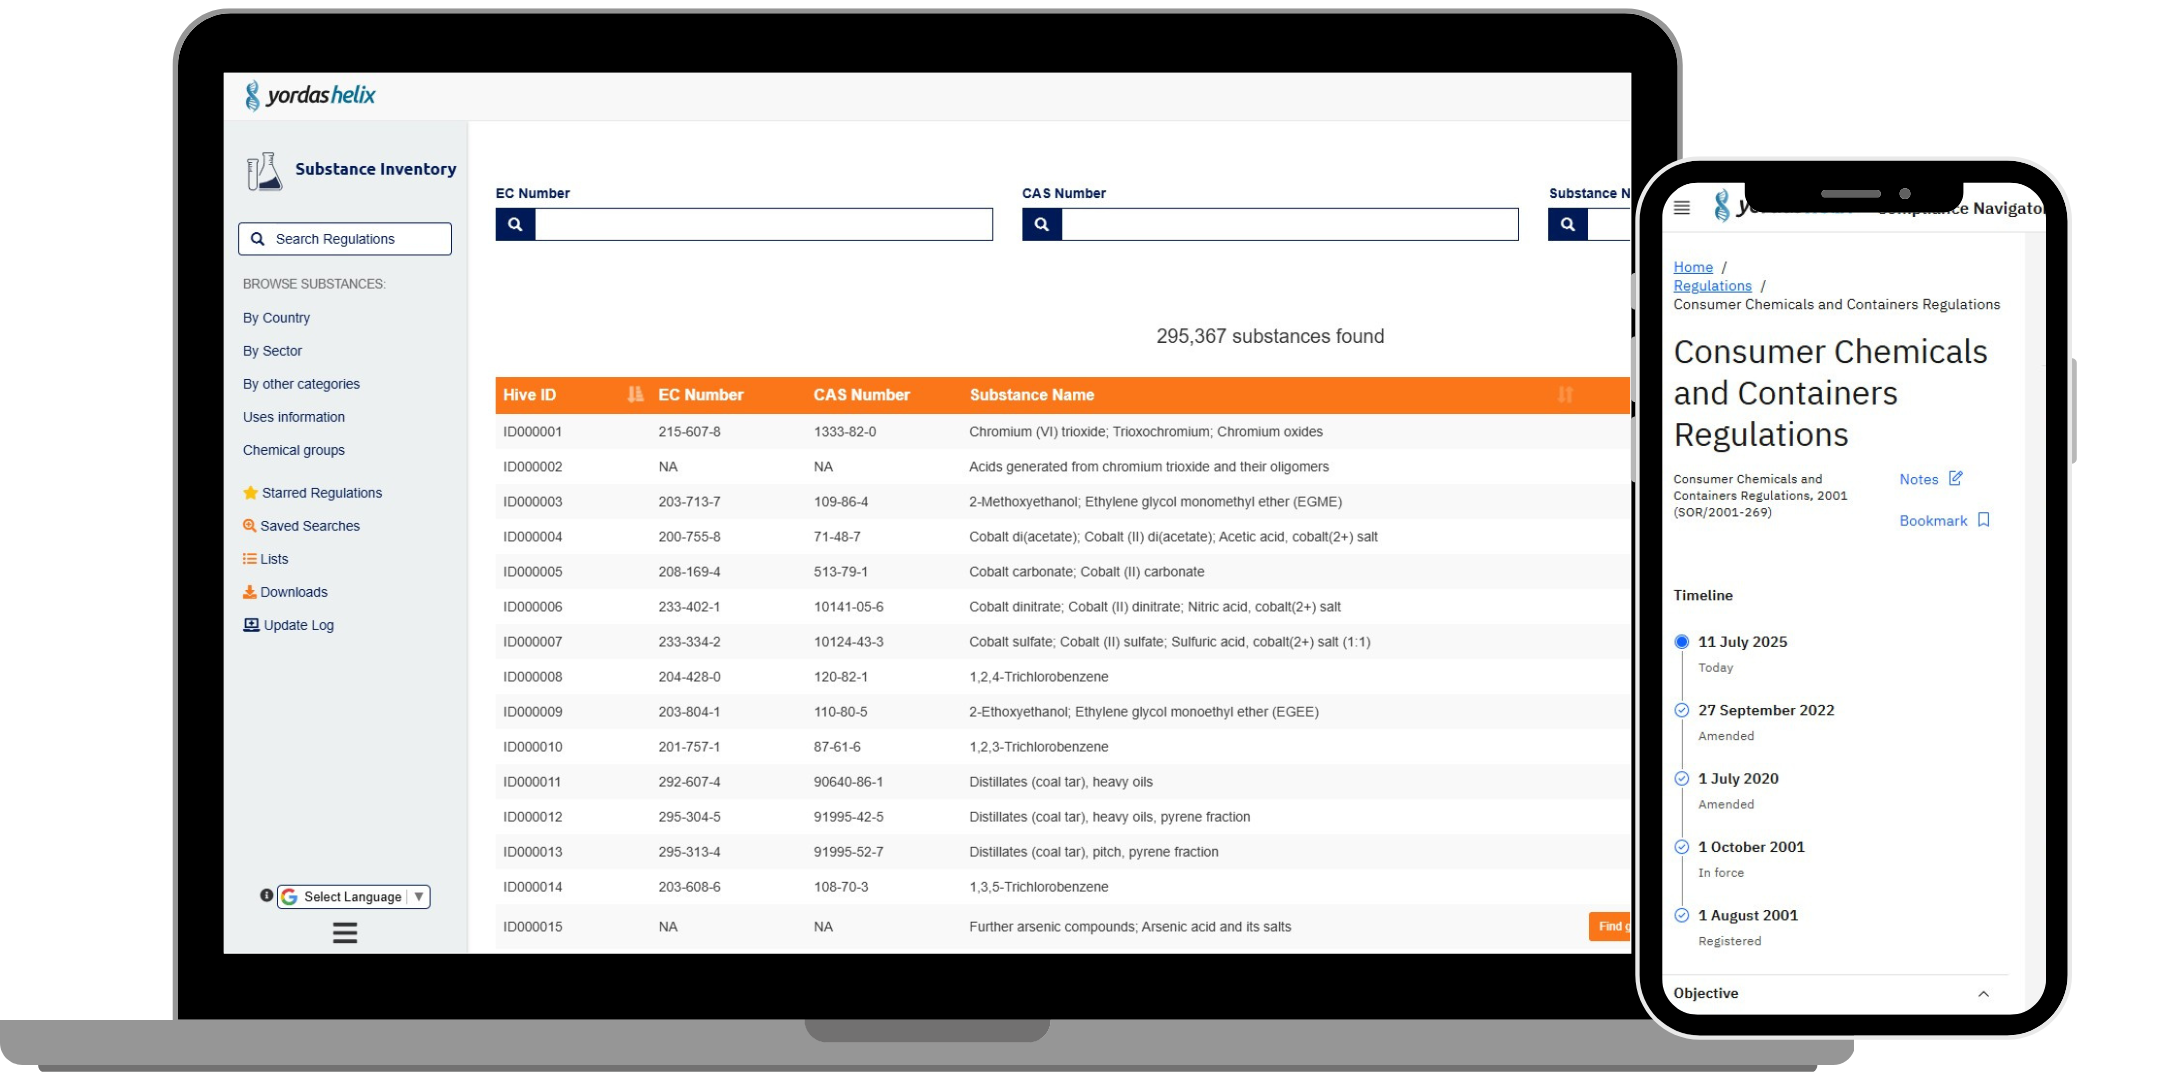This screenshot has height=1080, width=2160.
Task: Open Starred Regulations in sidebar
Action: [321, 493]
